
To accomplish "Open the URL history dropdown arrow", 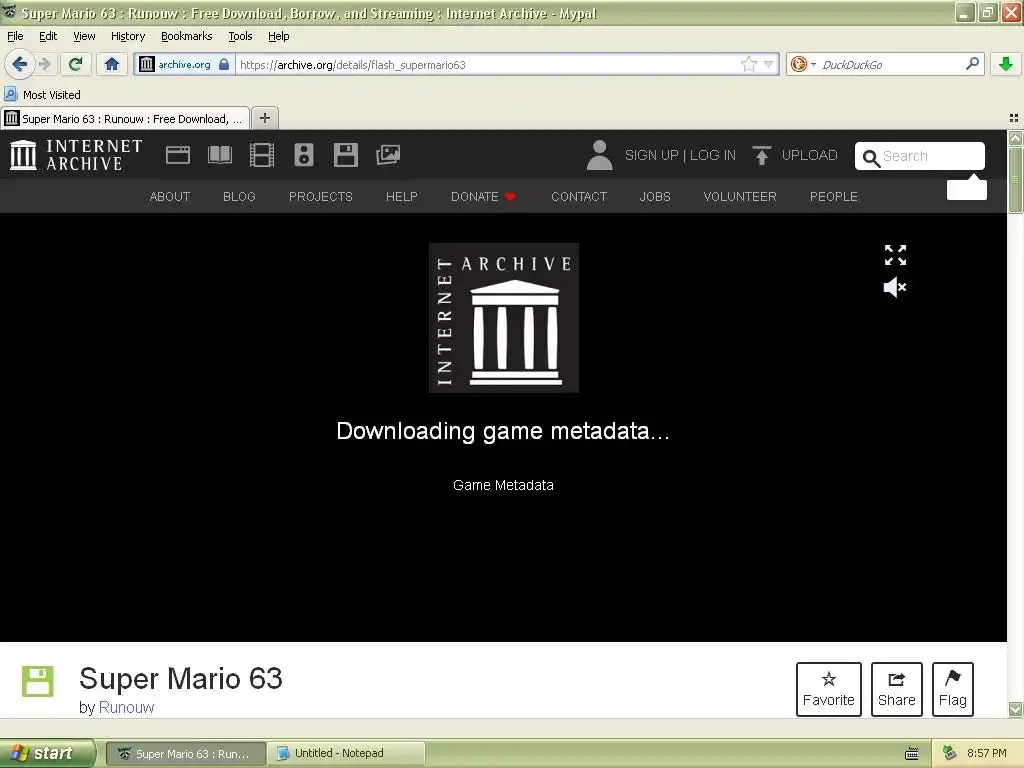I will click(769, 65).
